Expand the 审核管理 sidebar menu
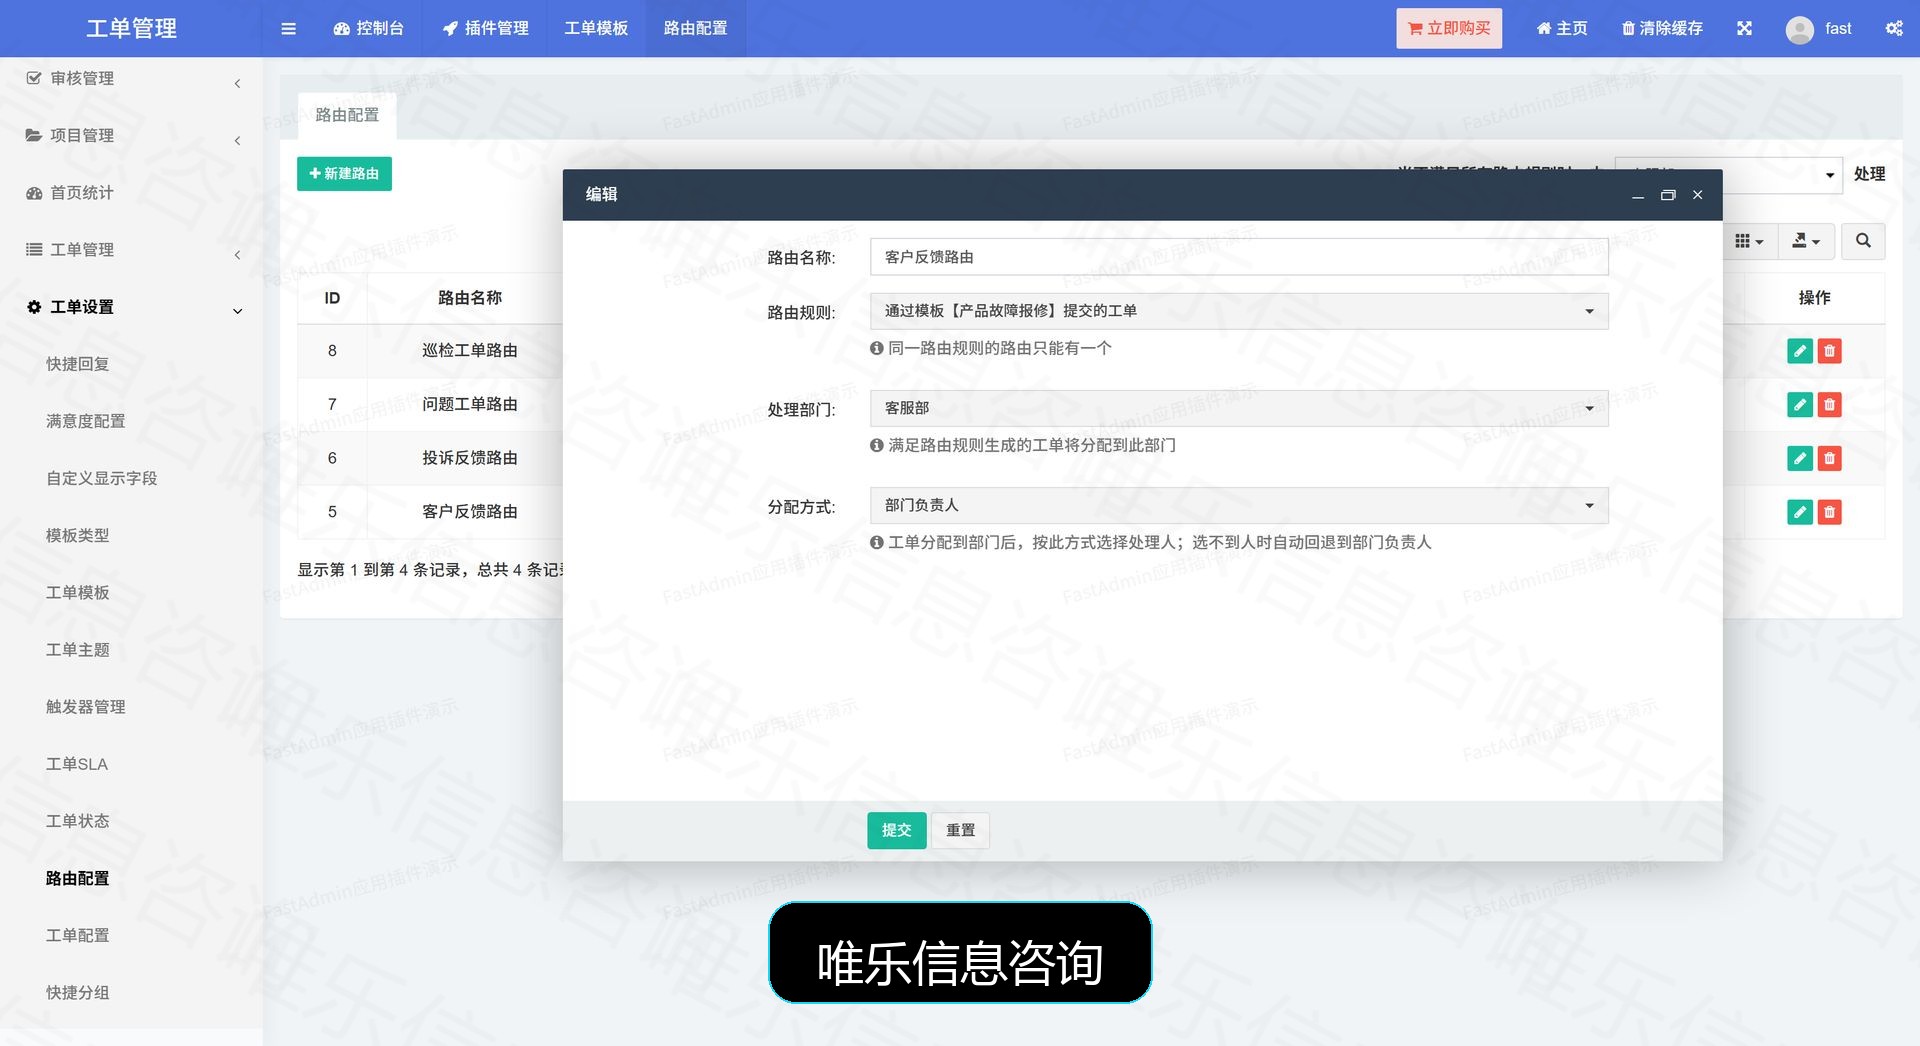 (x=131, y=79)
